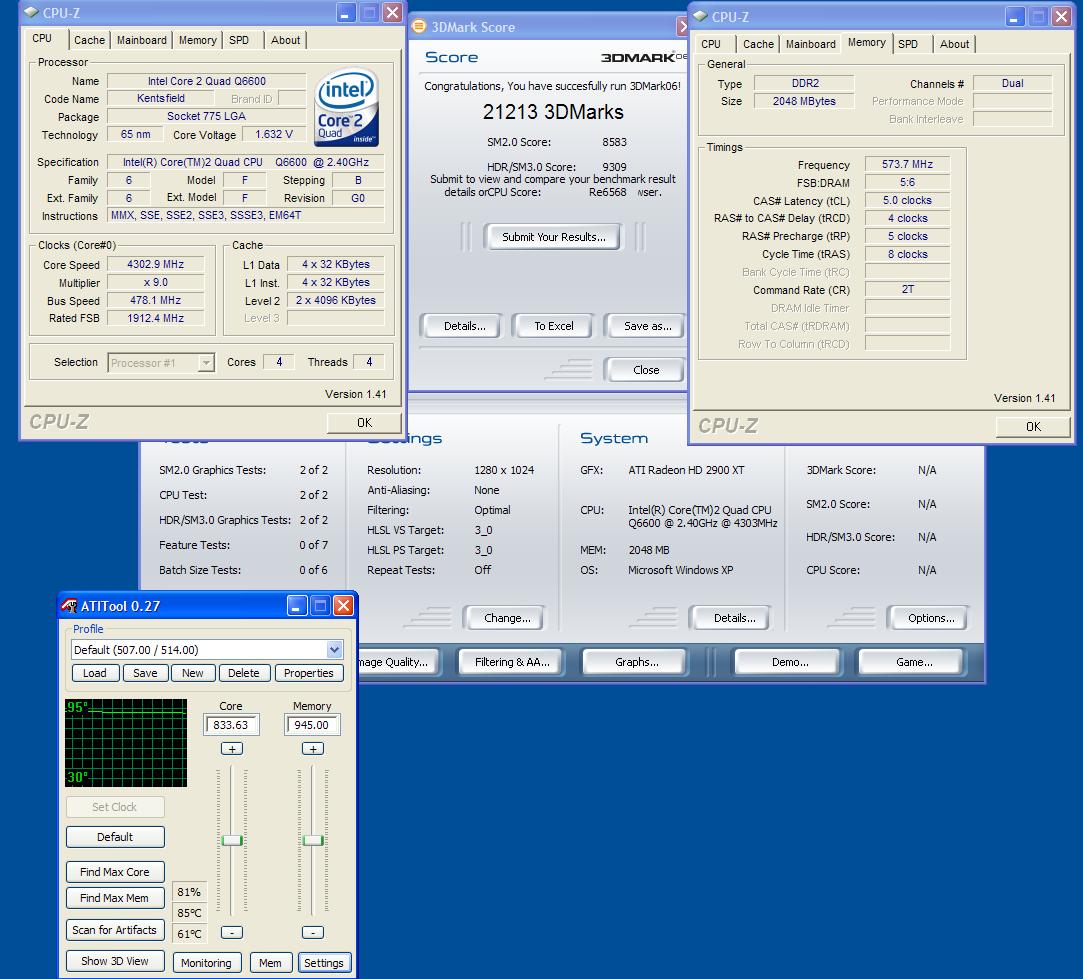Open Image Quality button

397,662
